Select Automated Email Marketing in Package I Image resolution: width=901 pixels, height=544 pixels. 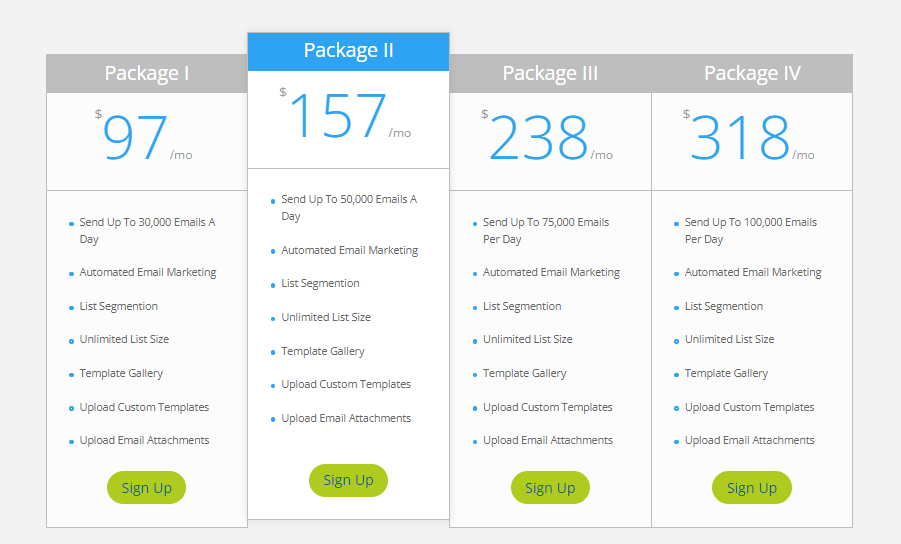coord(147,272)
